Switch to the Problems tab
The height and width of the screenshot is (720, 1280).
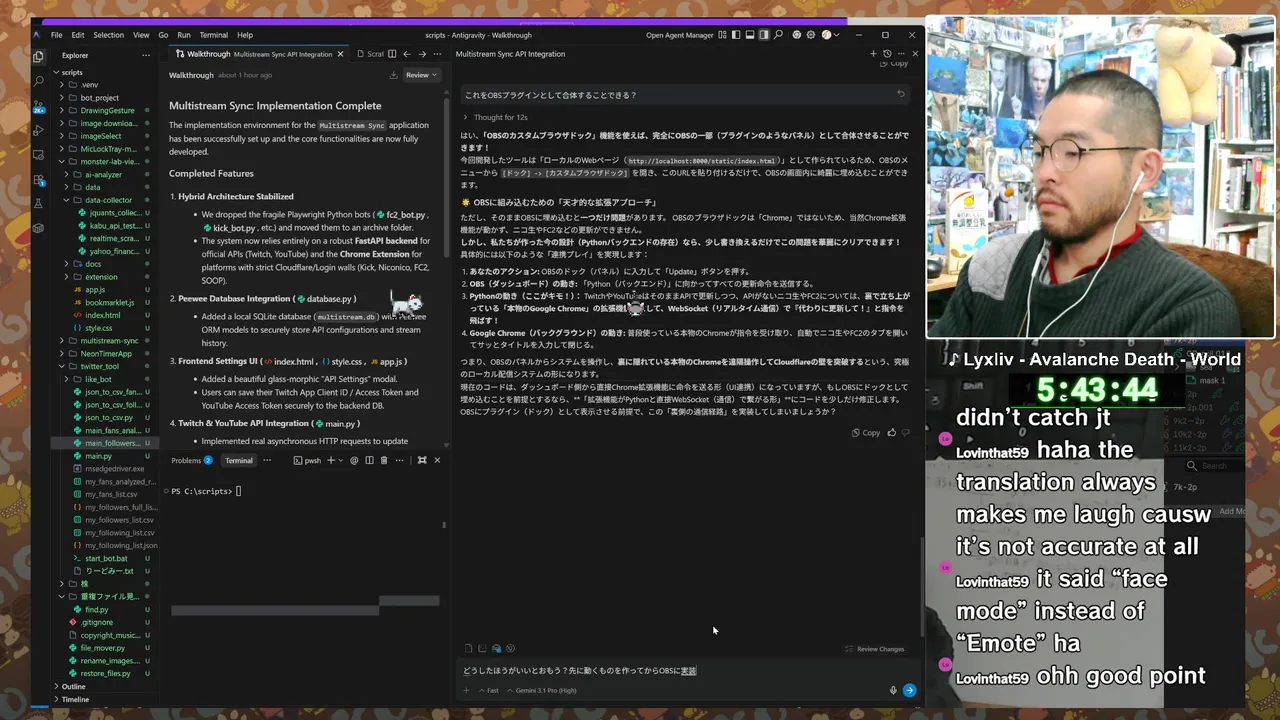(x=191, y=460)
